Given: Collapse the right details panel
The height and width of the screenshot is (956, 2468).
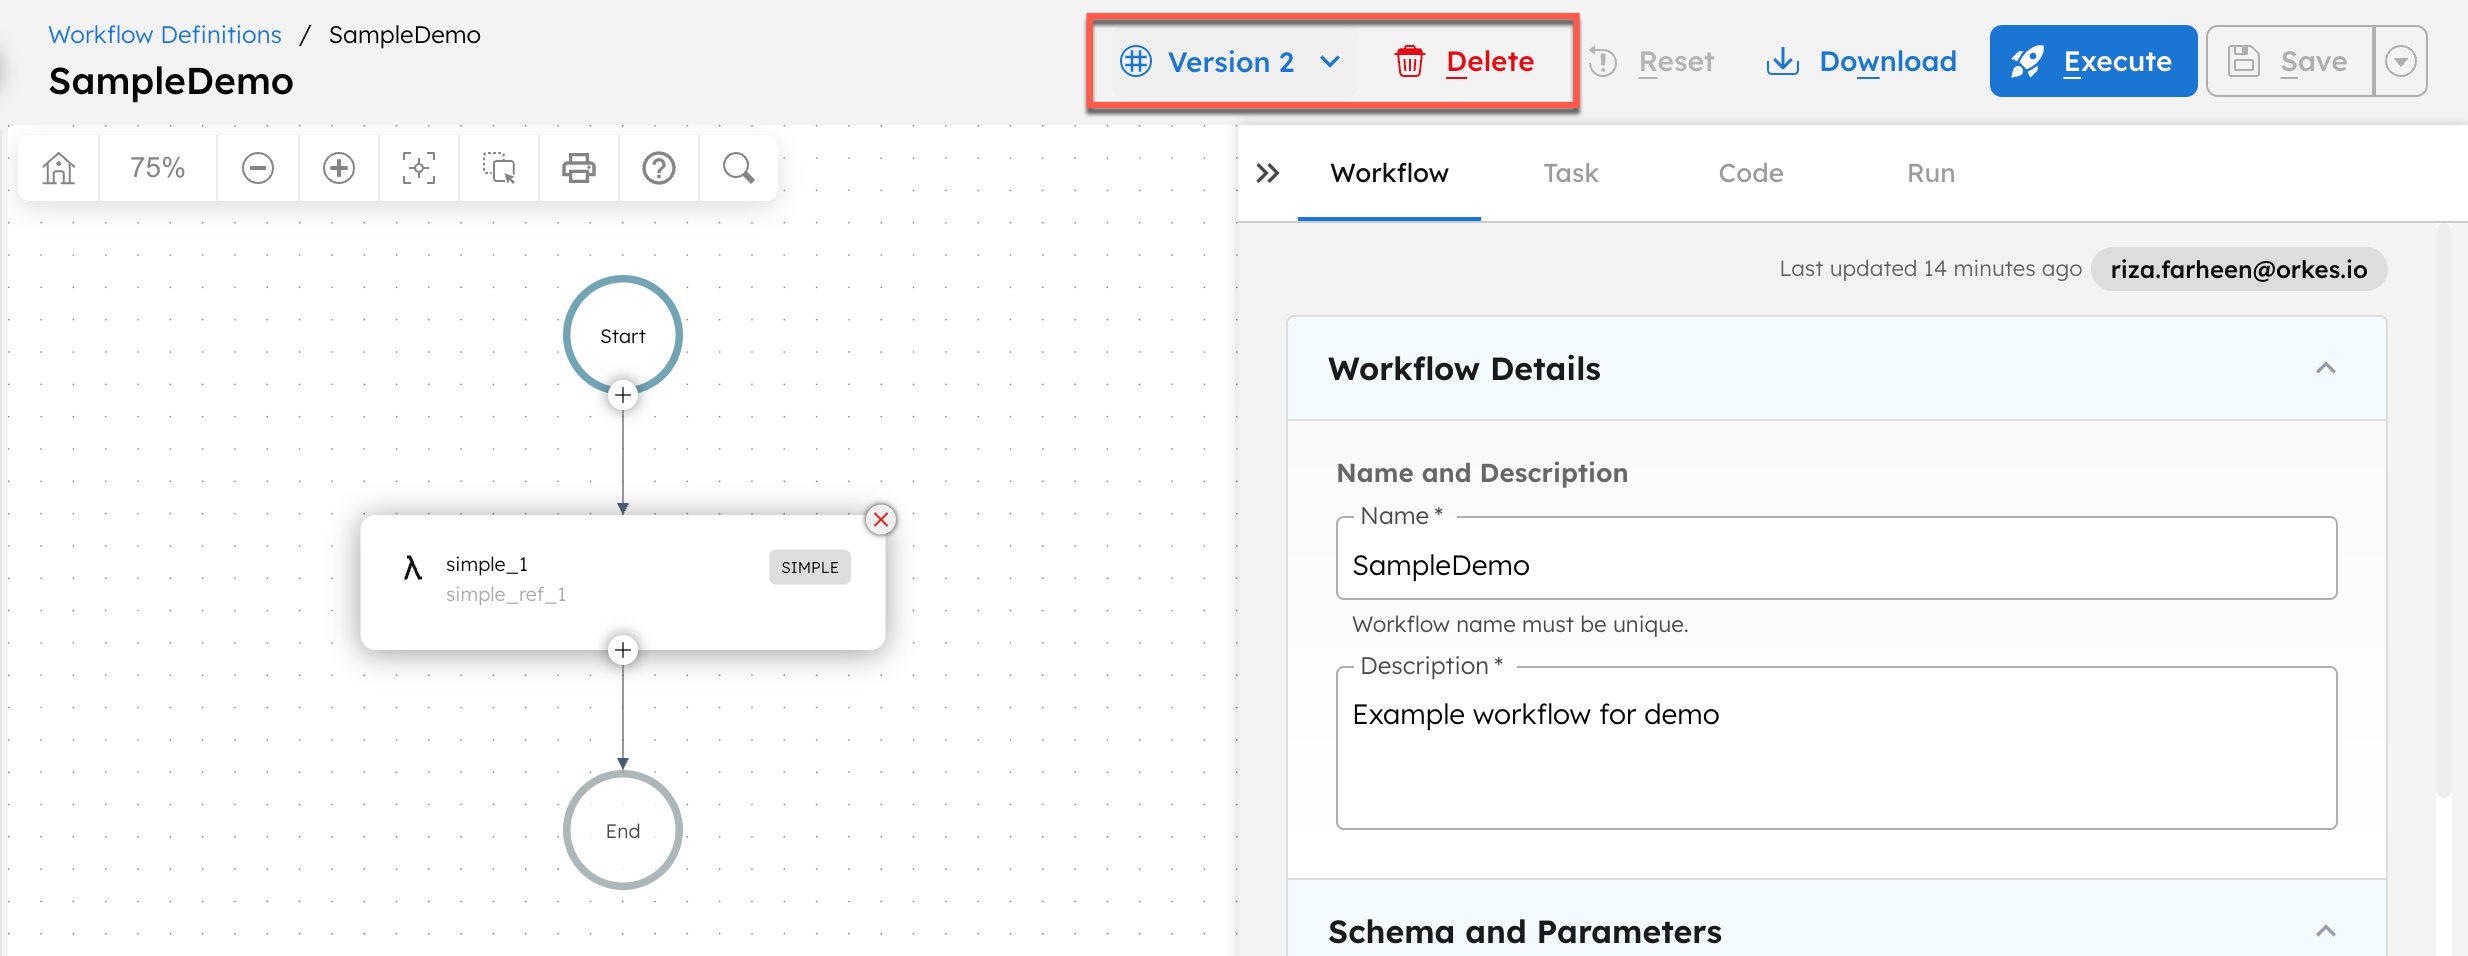Looking at the screenshot, I should [x=1268, y=172].
